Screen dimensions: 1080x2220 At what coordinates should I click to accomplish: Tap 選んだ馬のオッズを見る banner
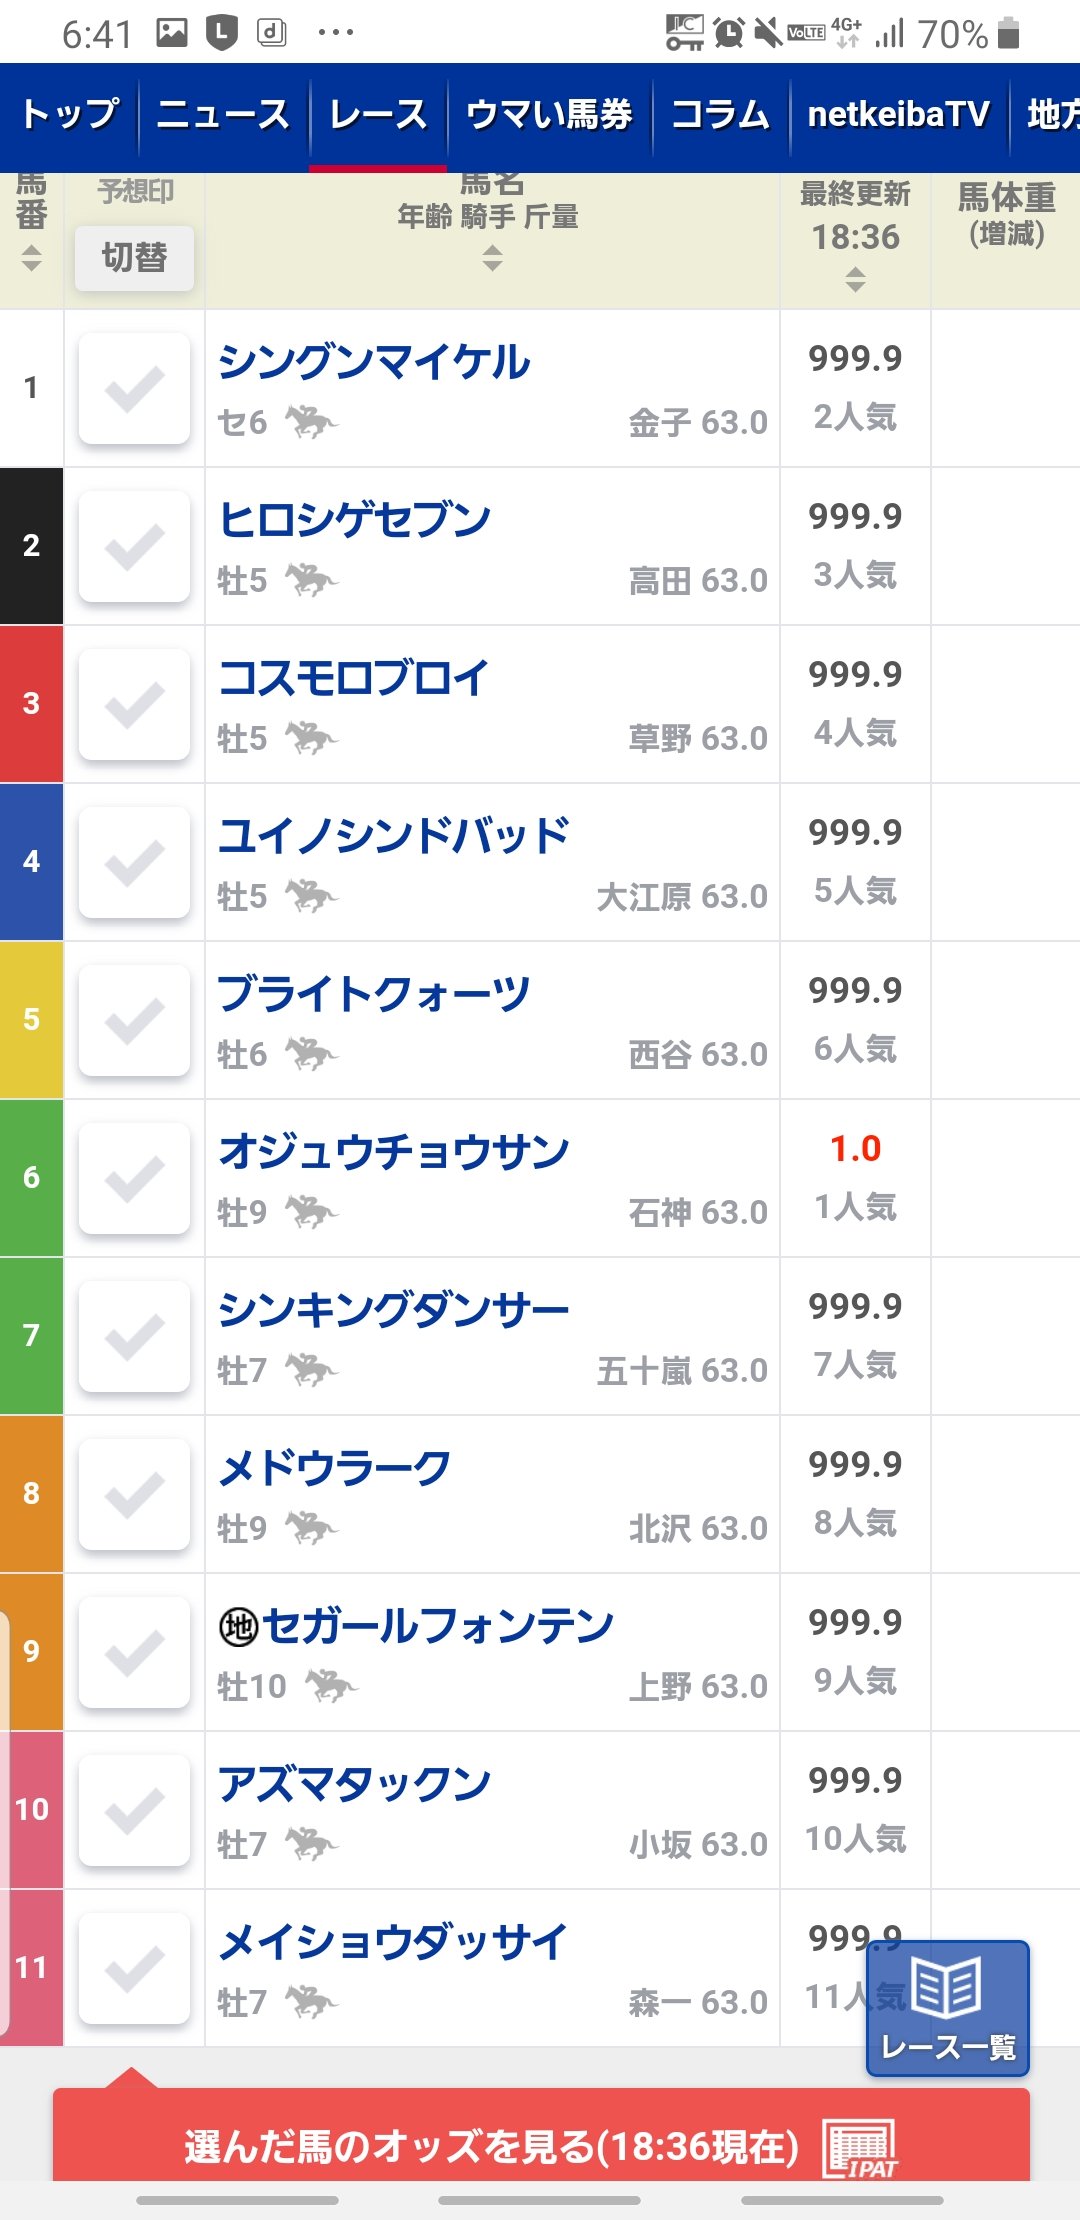(x=490, y=2146)
